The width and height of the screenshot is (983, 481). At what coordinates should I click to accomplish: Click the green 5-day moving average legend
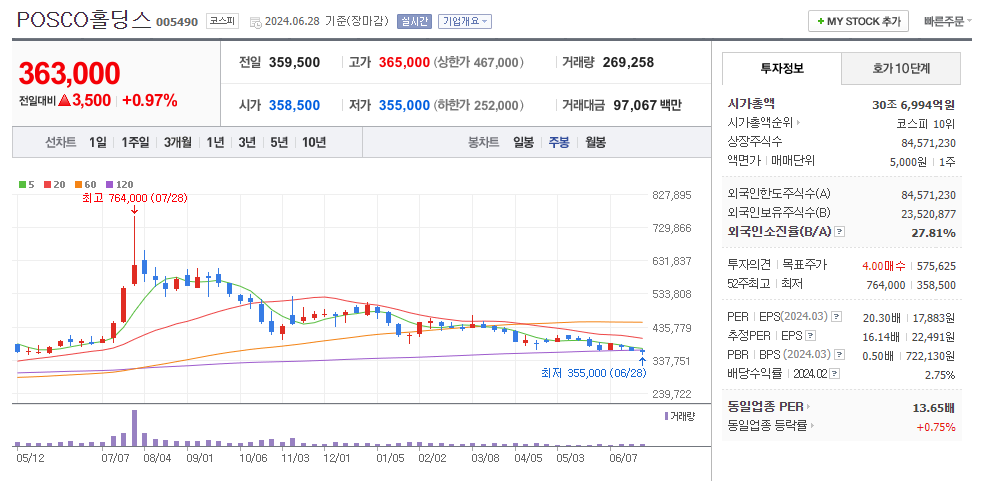point(26,184)
